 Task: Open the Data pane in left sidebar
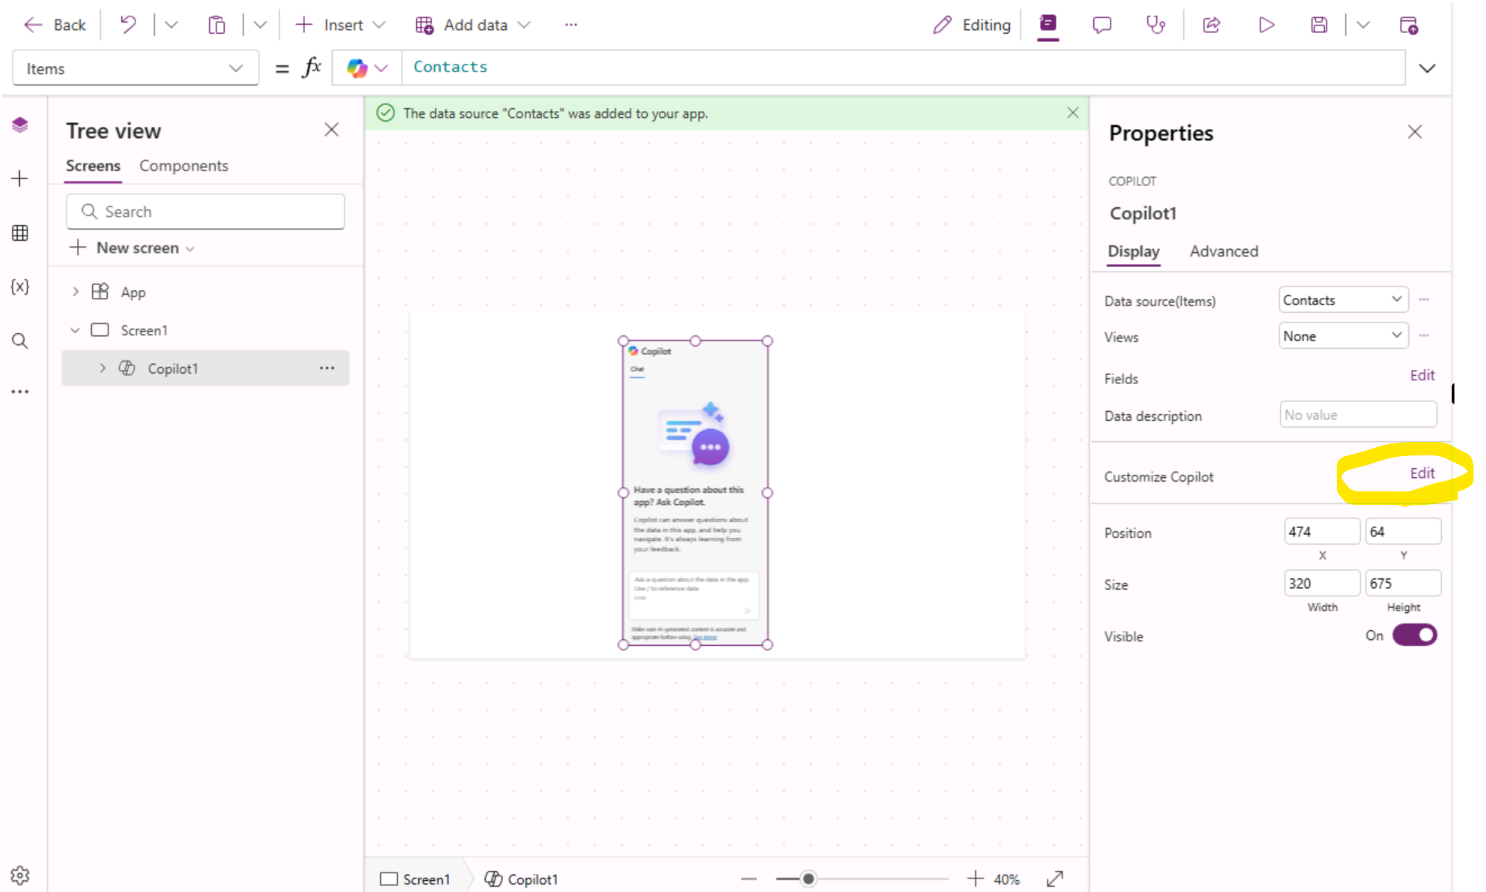point(20,233)
